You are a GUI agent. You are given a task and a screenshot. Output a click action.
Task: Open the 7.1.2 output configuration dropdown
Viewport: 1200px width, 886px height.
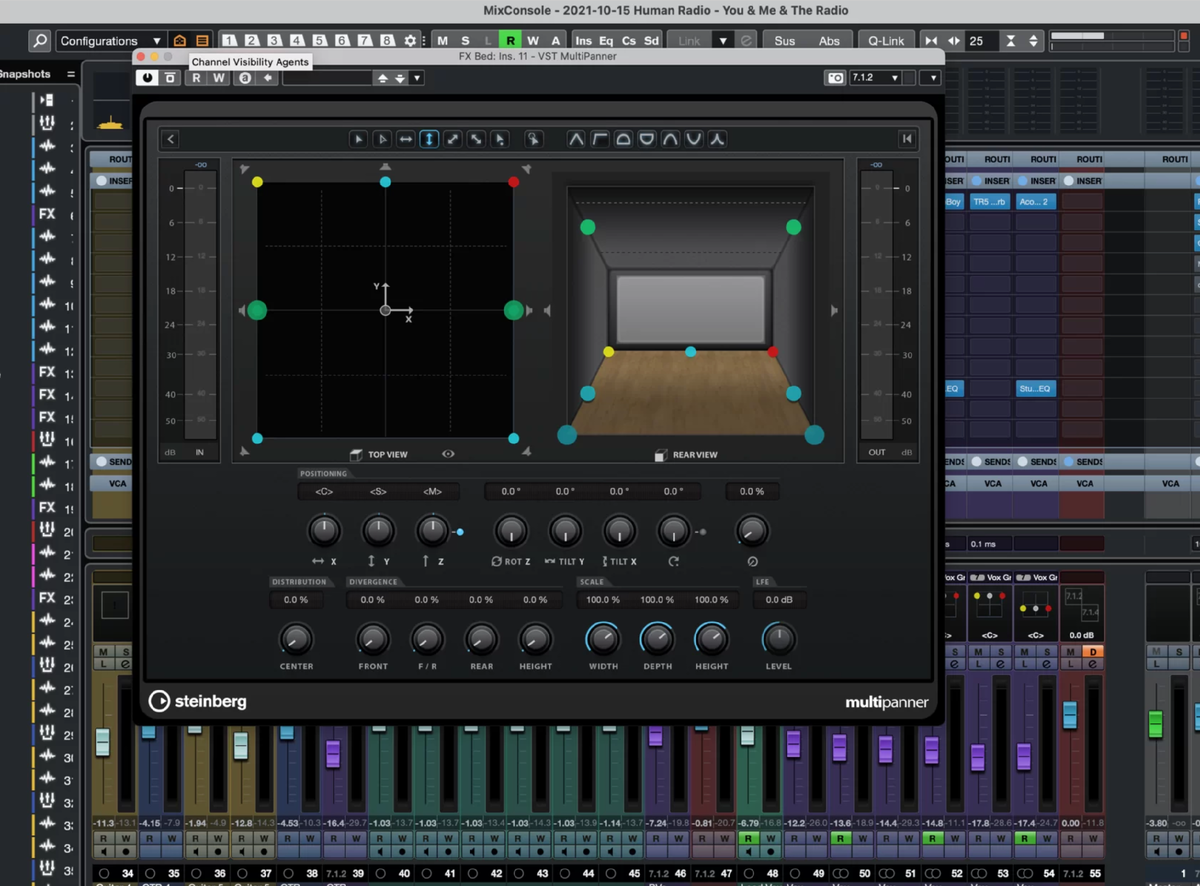pos(876,78)
